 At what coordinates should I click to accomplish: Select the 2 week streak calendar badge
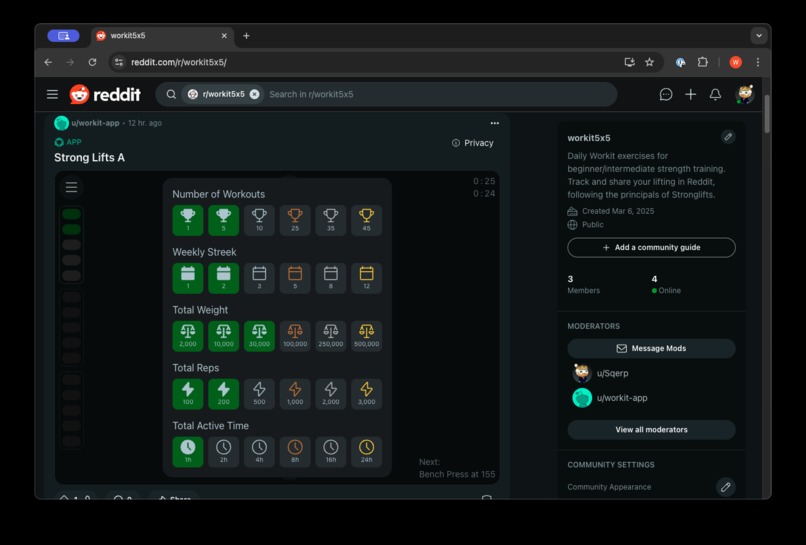point(224,278)
